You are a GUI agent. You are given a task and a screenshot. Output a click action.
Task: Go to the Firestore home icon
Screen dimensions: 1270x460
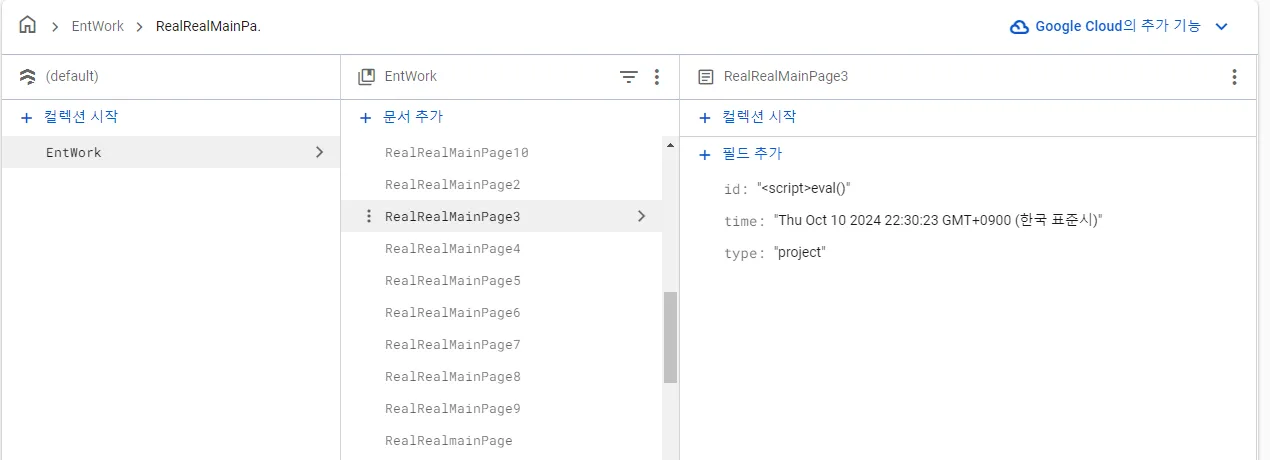pyautogui.click(x=28, y=26)
